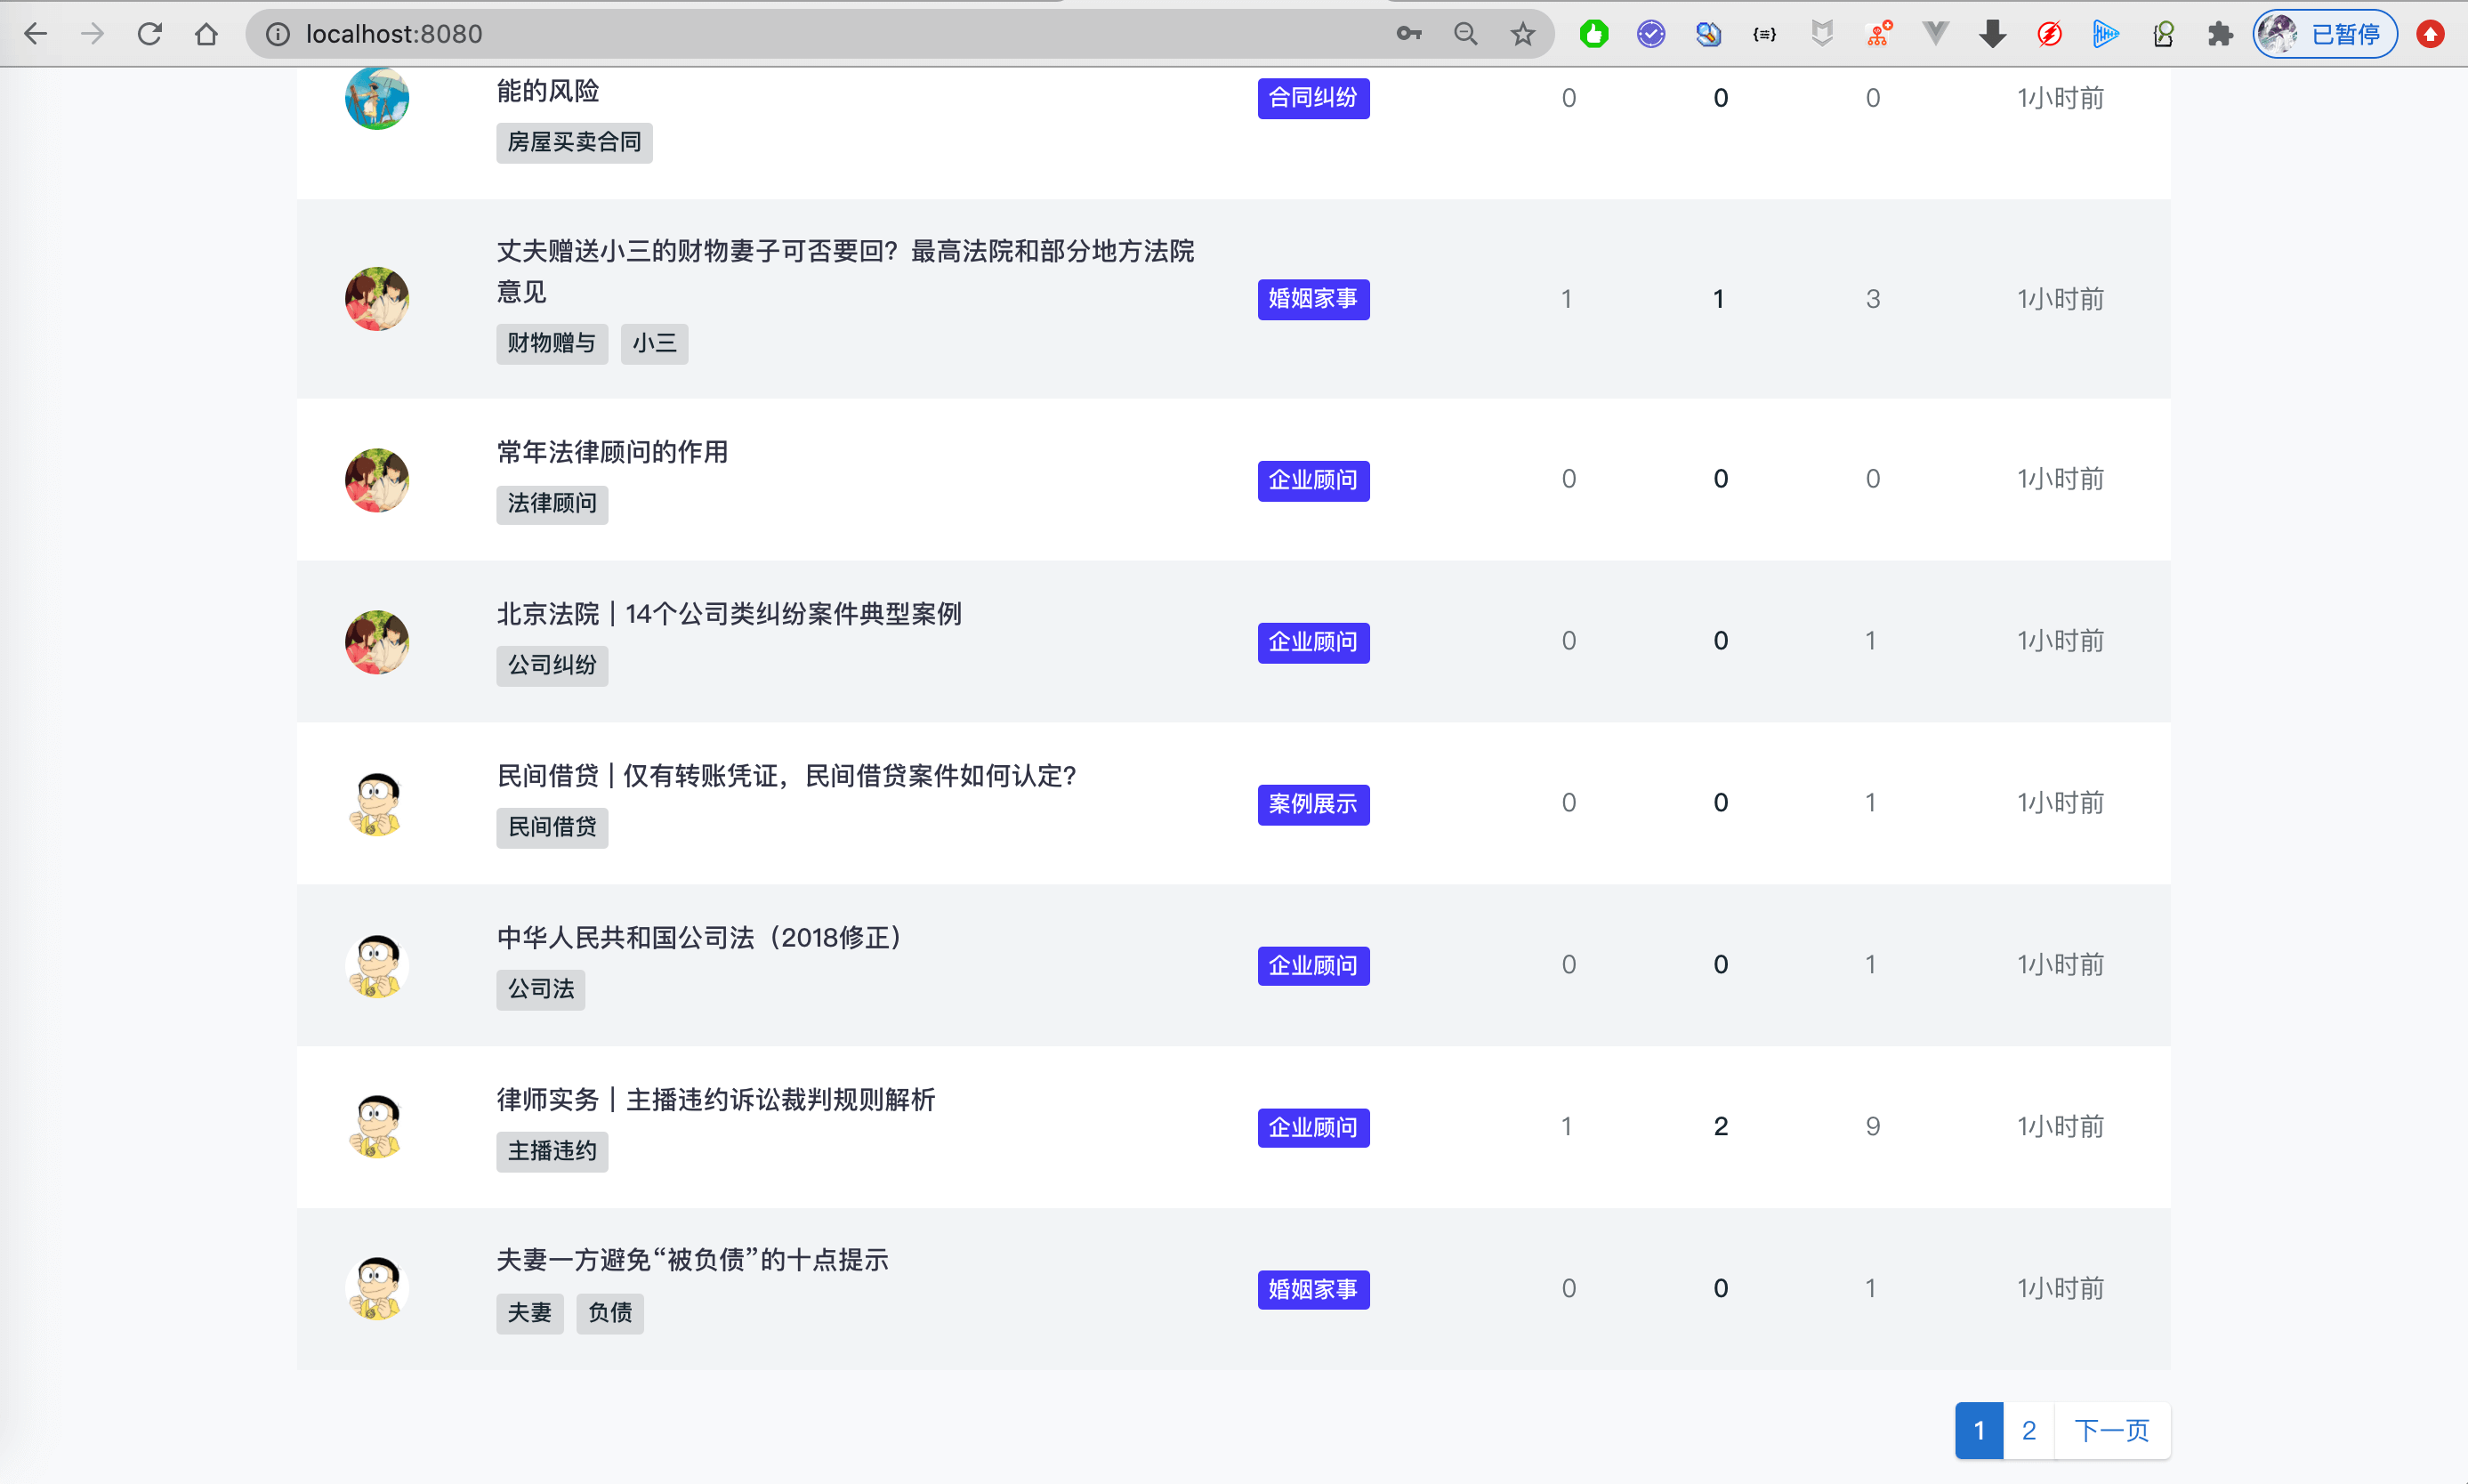Image resolution: width=2468 pixels, height=1484 pixels.
Task: Click the green thumbs-up extension icon
Action: 1594,34
